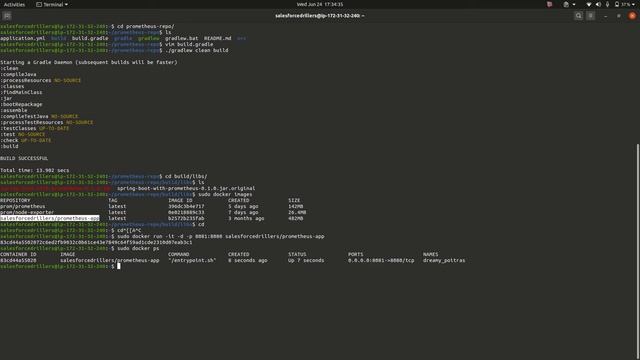Click the microphone icon in tray

coord(607,4)
